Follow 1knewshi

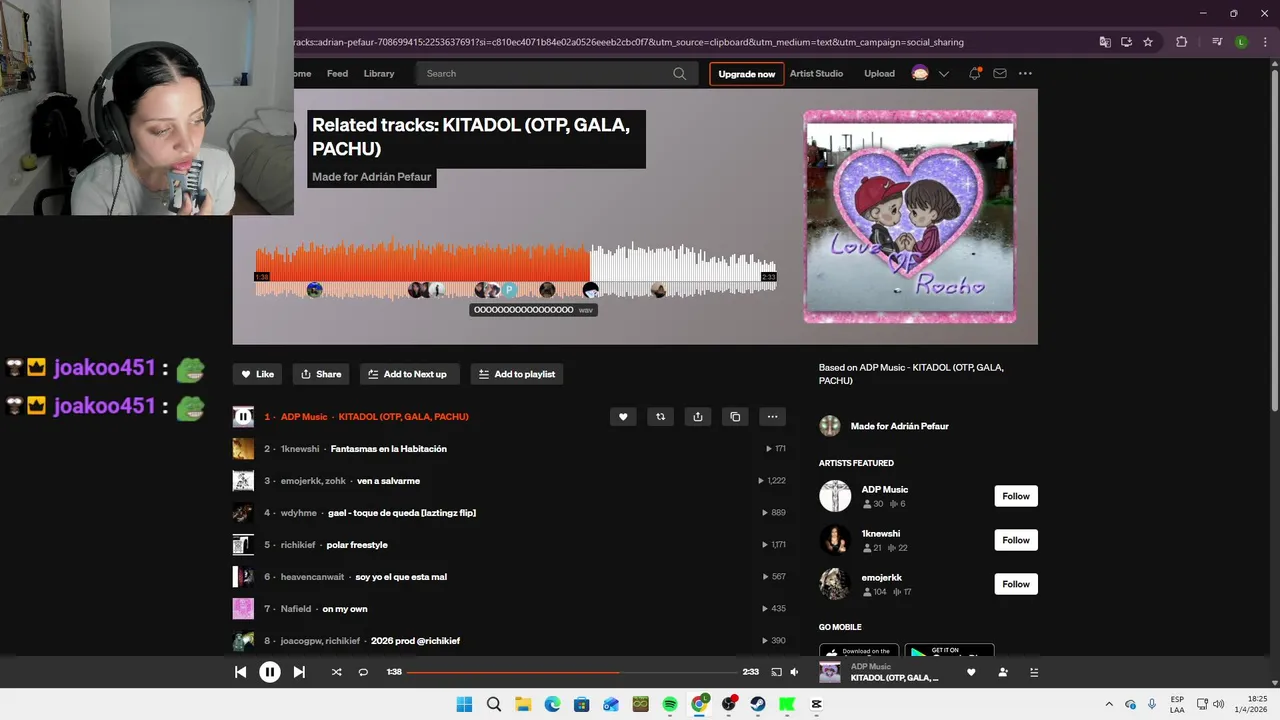click(x=1016, y=540)
